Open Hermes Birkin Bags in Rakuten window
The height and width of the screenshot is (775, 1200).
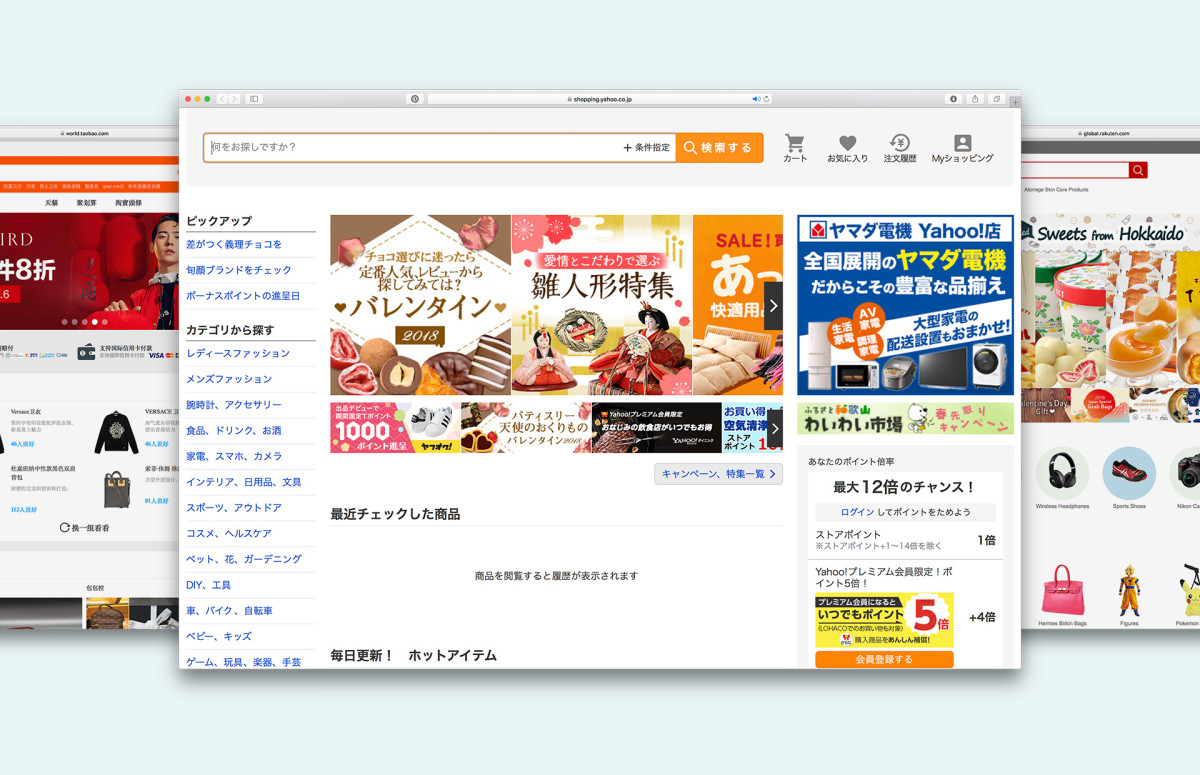pos(1062,596)
